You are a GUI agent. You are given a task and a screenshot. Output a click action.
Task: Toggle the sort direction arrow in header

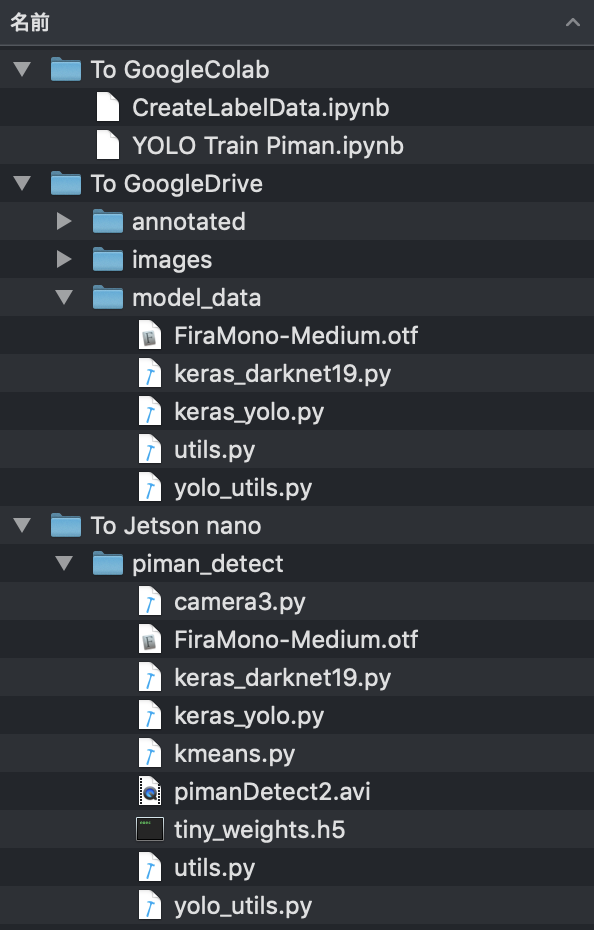573,23
